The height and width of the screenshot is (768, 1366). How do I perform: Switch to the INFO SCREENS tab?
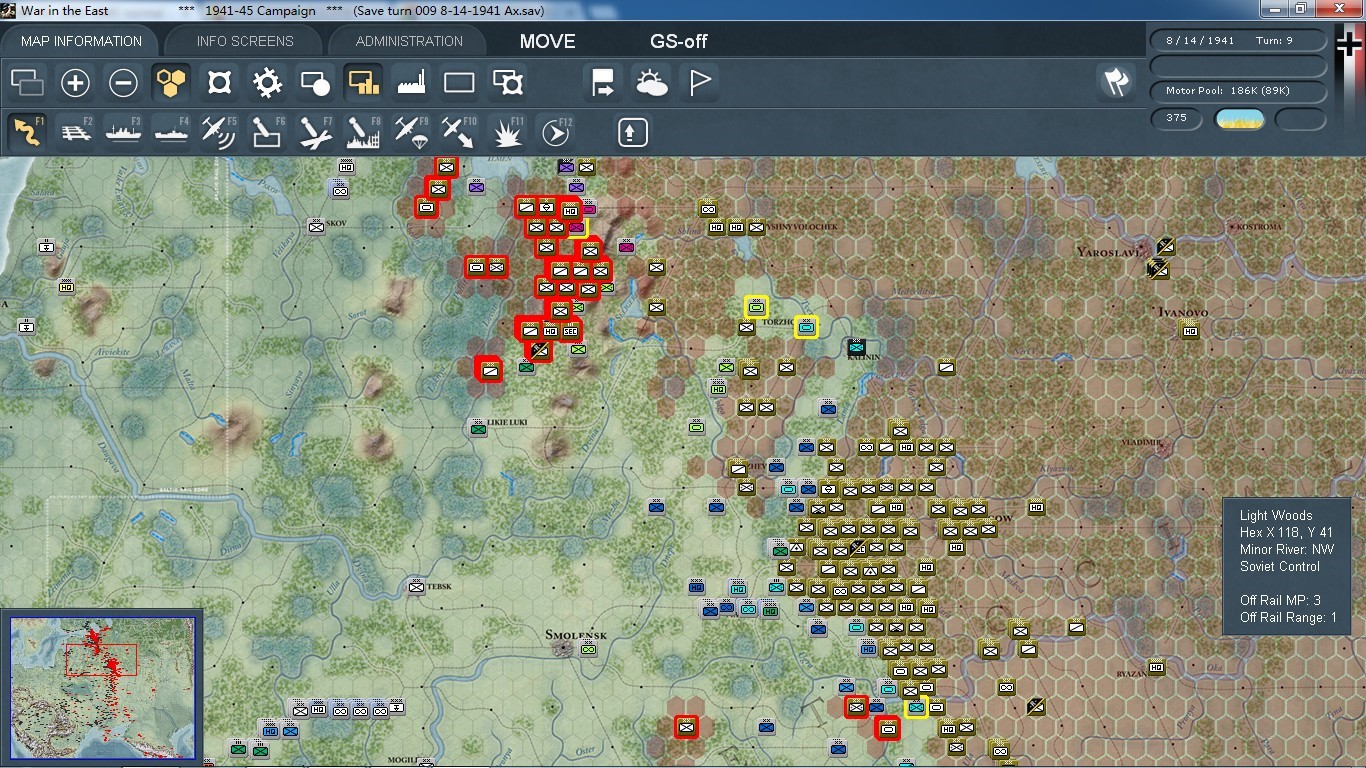click(245, 41)
